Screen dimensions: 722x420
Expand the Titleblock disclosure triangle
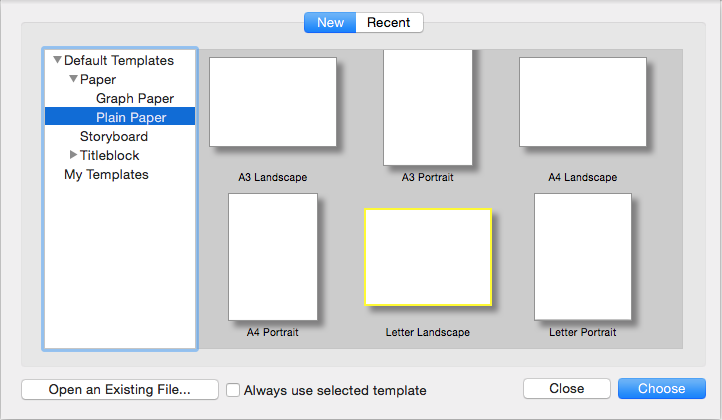click(73, 155)
